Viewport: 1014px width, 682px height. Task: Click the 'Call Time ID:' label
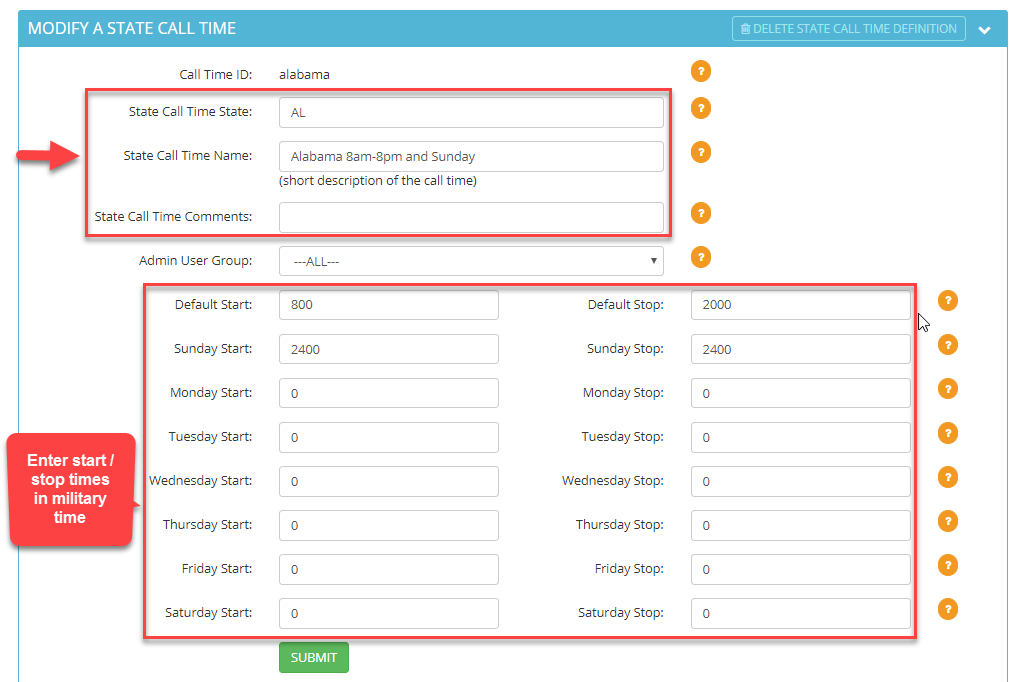(x=215, y=74)
